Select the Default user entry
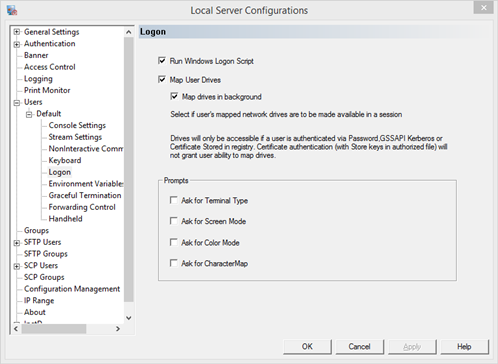 pos(49,114)
